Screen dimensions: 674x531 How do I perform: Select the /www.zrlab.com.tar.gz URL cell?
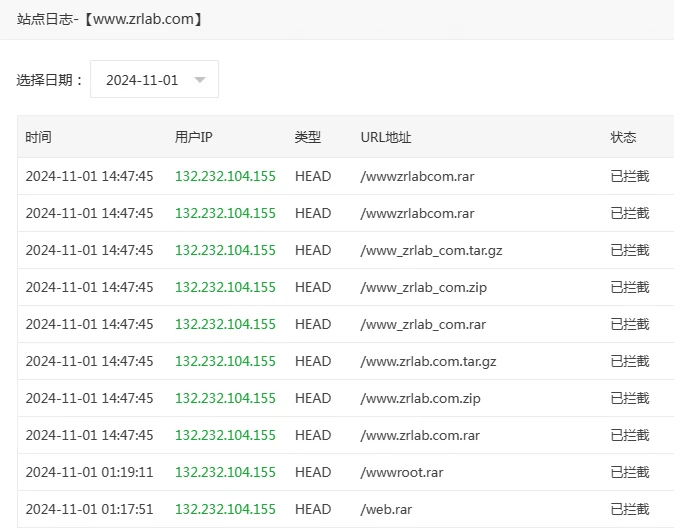pos(428,361)
